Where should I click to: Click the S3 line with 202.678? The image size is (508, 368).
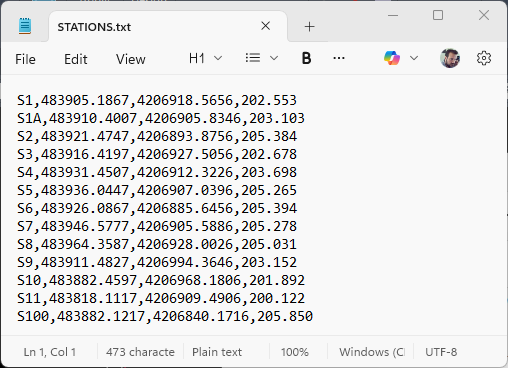click(157, 154)
